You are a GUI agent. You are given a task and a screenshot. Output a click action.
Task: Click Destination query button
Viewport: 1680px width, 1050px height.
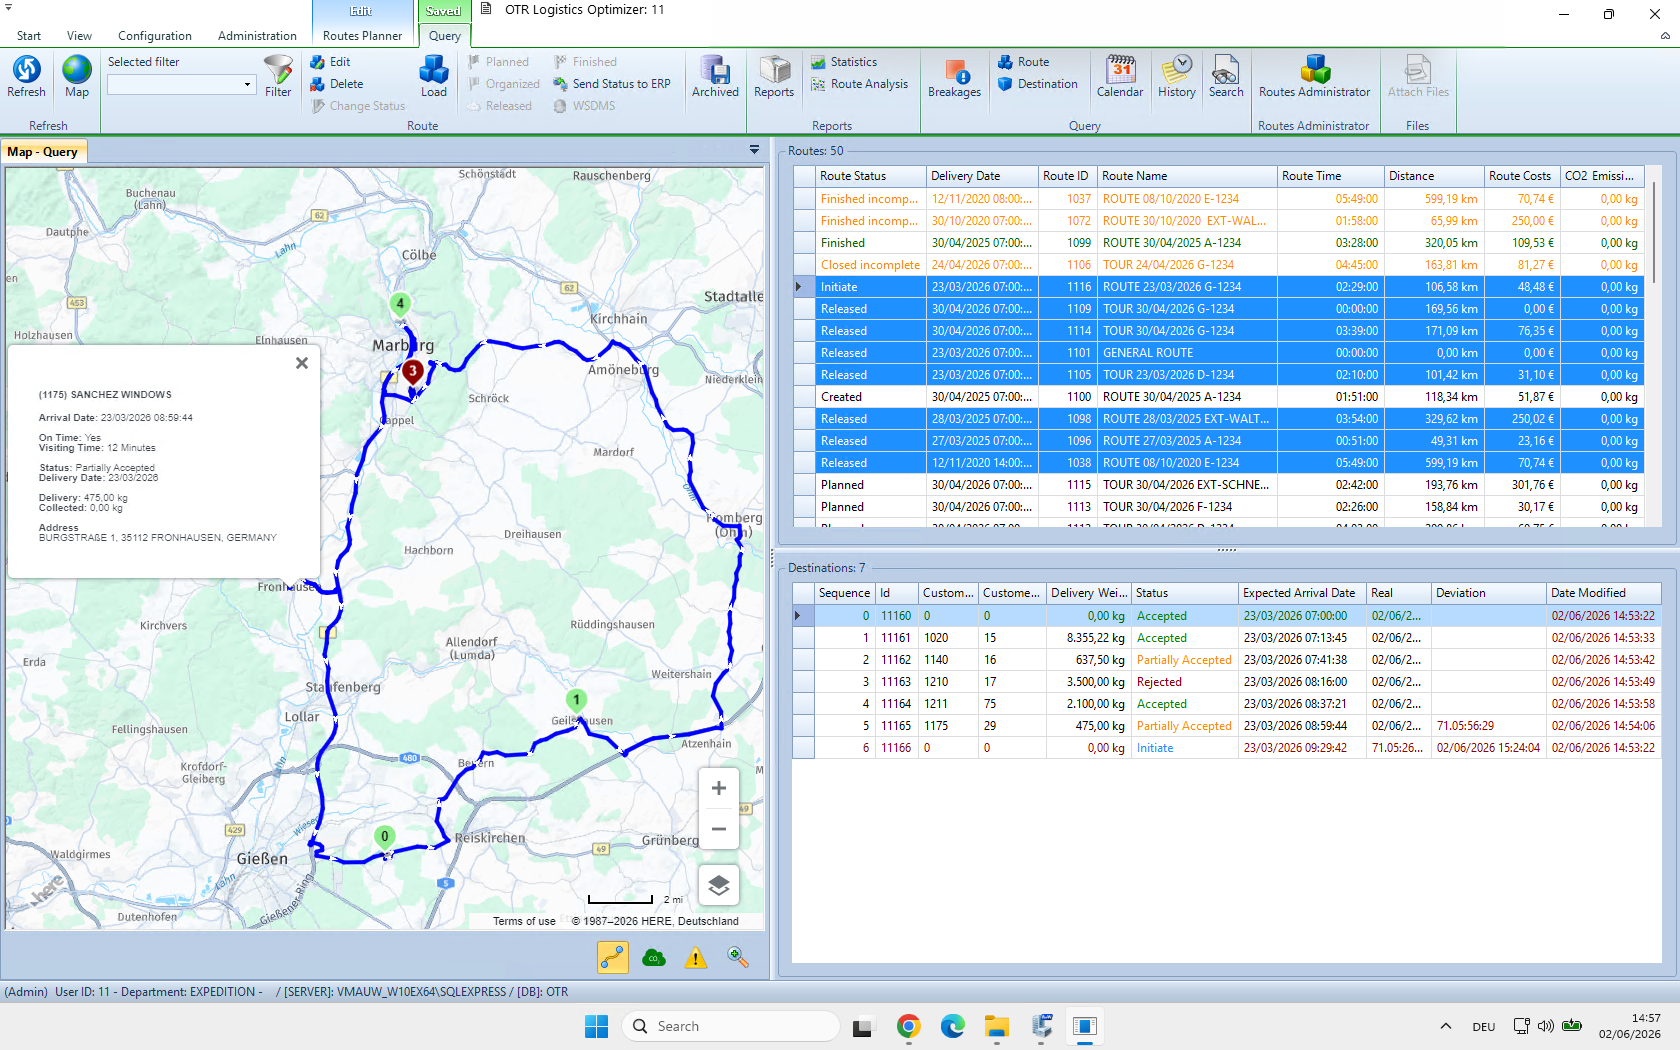coord(1038,84)
